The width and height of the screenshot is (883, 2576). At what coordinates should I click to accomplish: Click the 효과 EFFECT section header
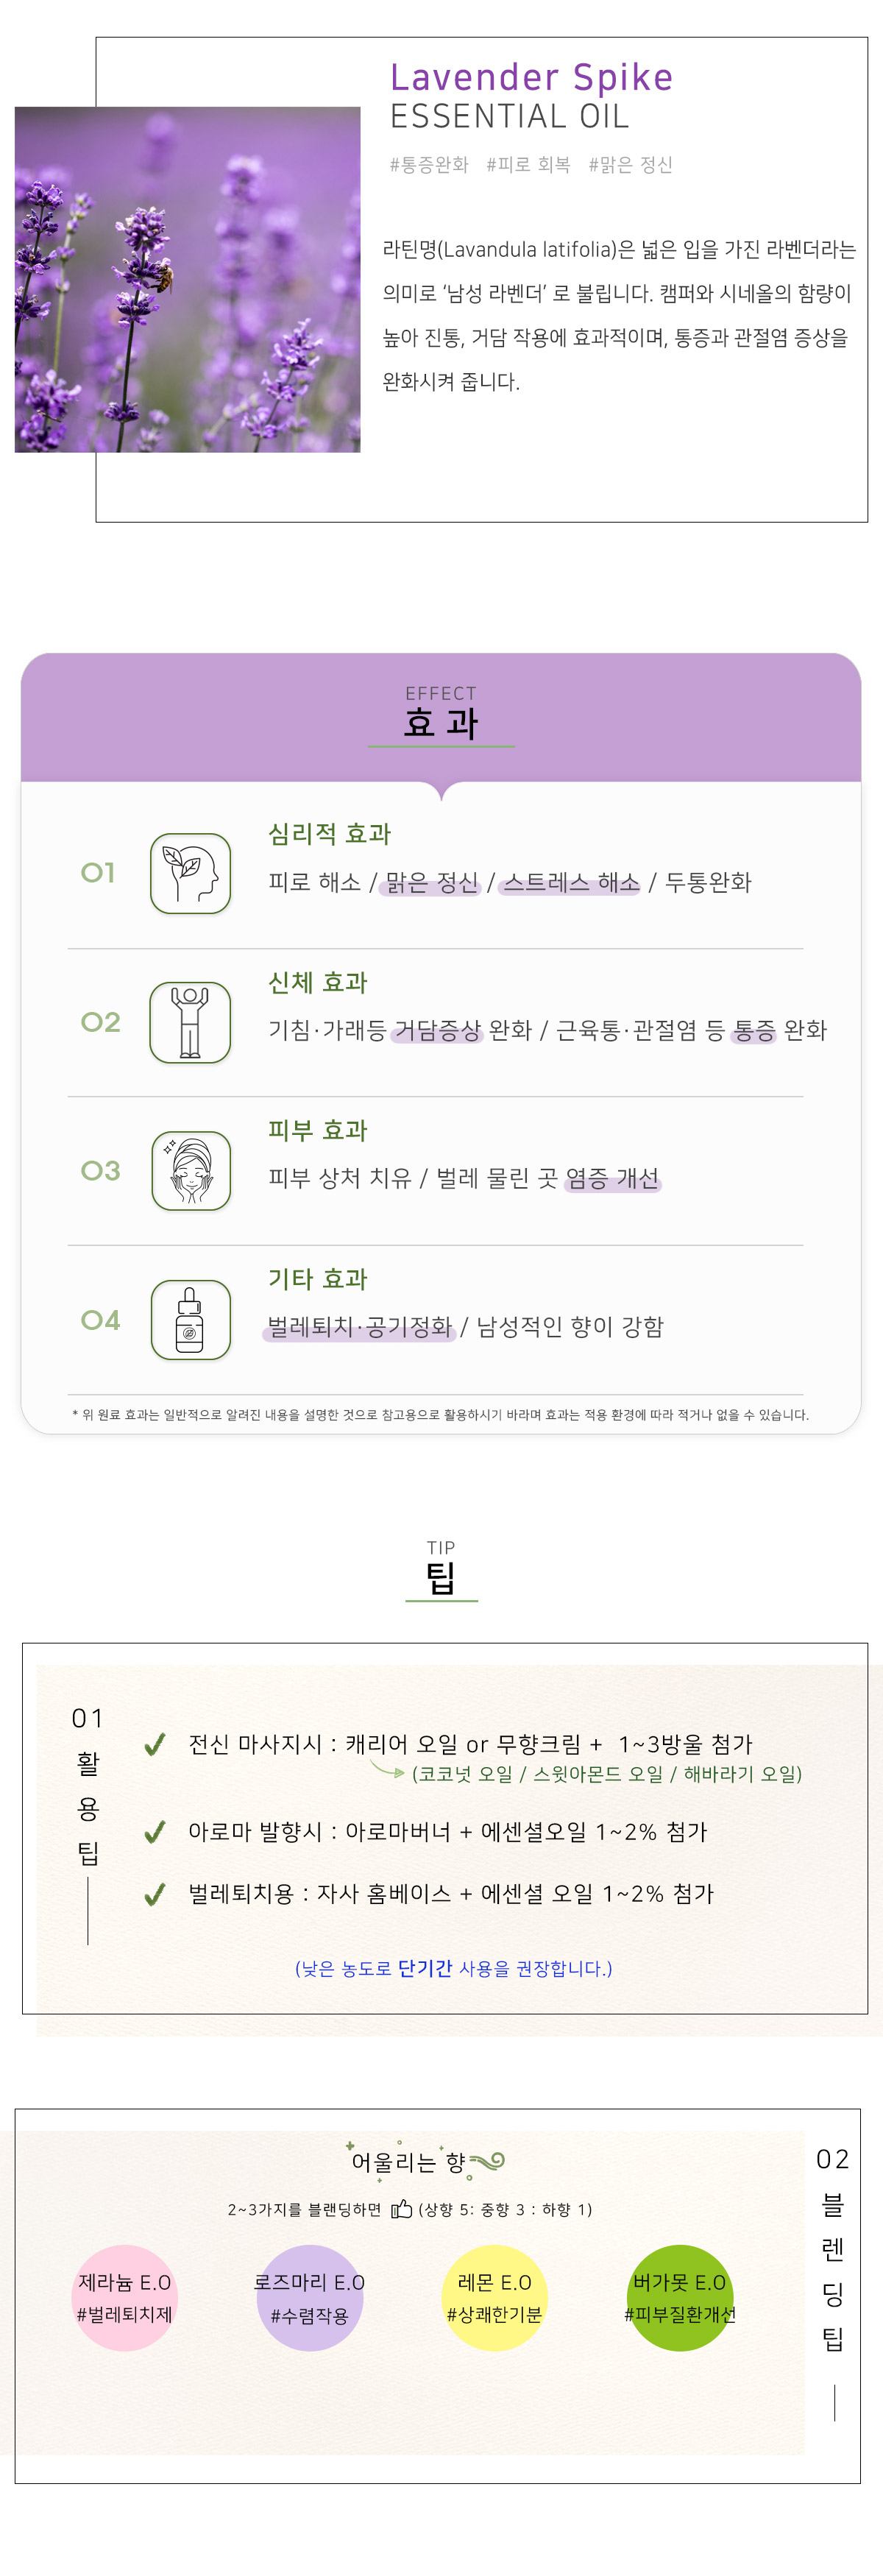pyautogui.click(x=441, y=714)
